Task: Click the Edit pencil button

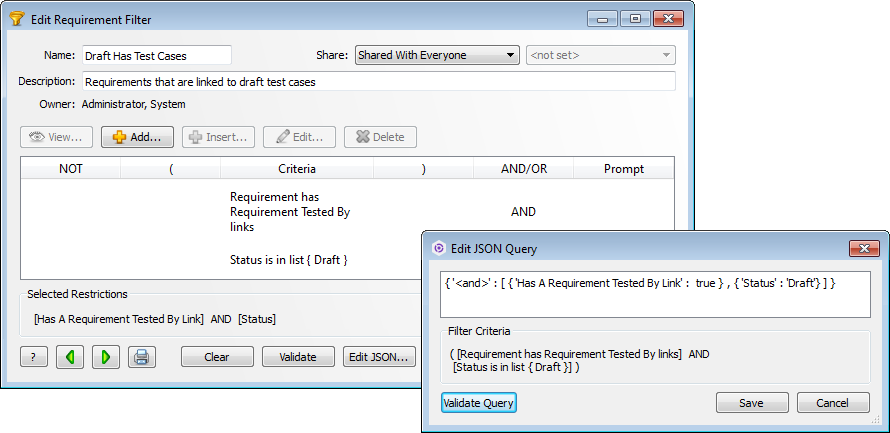Action: pyautogui.click(x=299, y=137)
